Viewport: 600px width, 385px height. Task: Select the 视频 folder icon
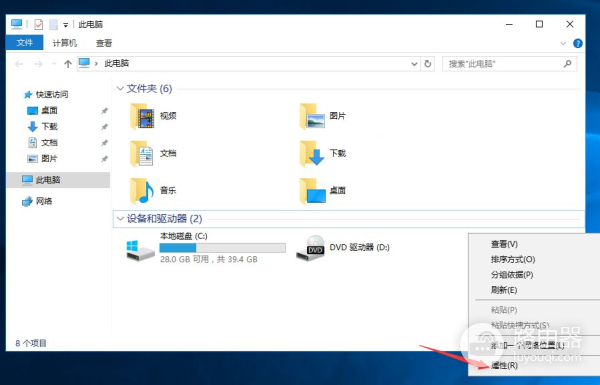coord(142,116)
